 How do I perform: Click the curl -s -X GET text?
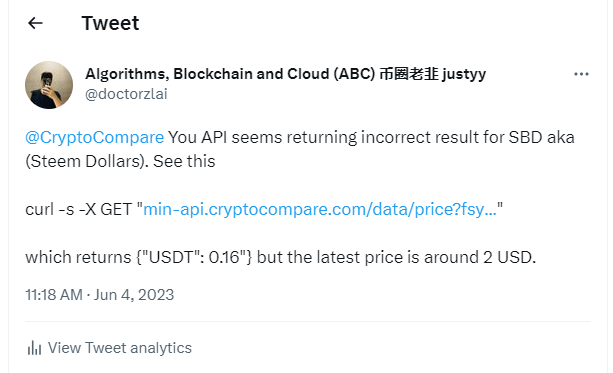(x=79, y=209)
